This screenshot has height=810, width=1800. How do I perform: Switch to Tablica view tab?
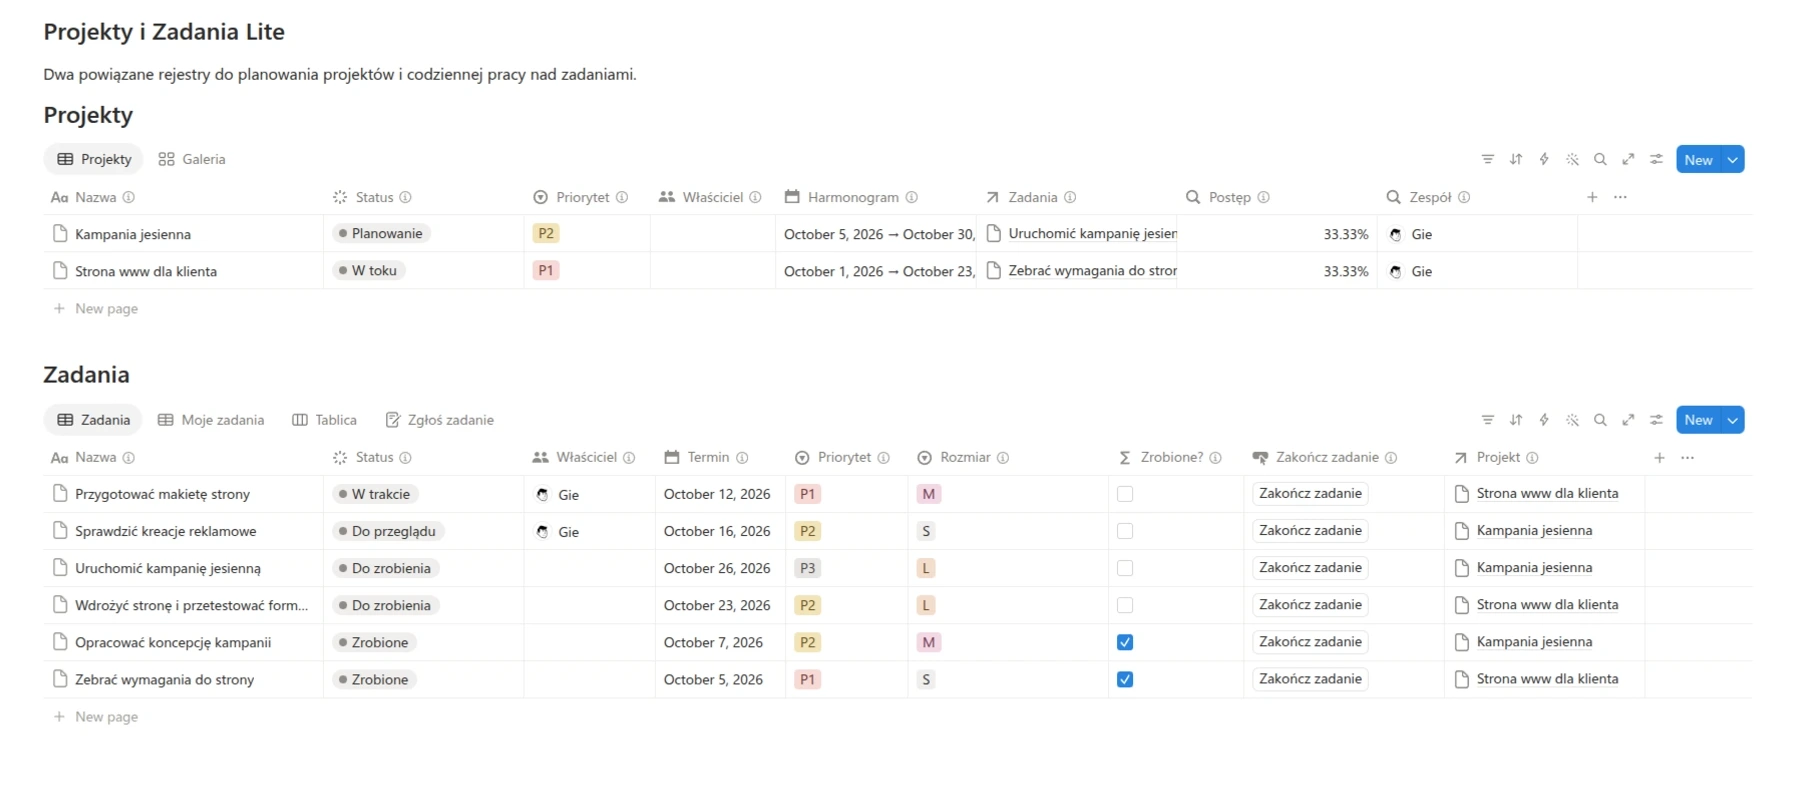(x=324, y=420)
